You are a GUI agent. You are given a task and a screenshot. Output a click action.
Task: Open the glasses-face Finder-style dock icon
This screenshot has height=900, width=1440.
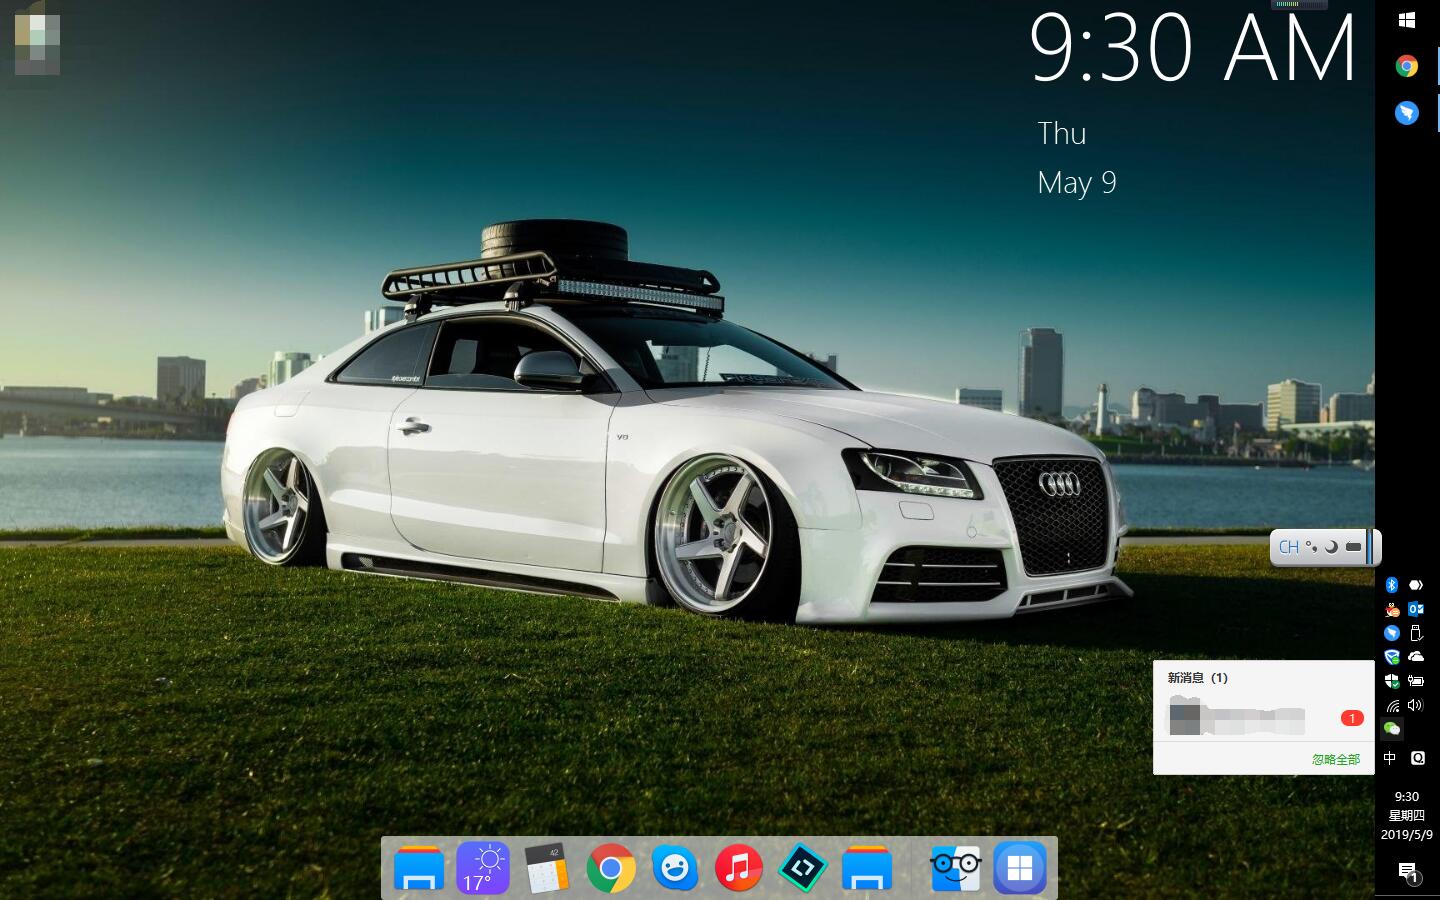coord(955,868)
